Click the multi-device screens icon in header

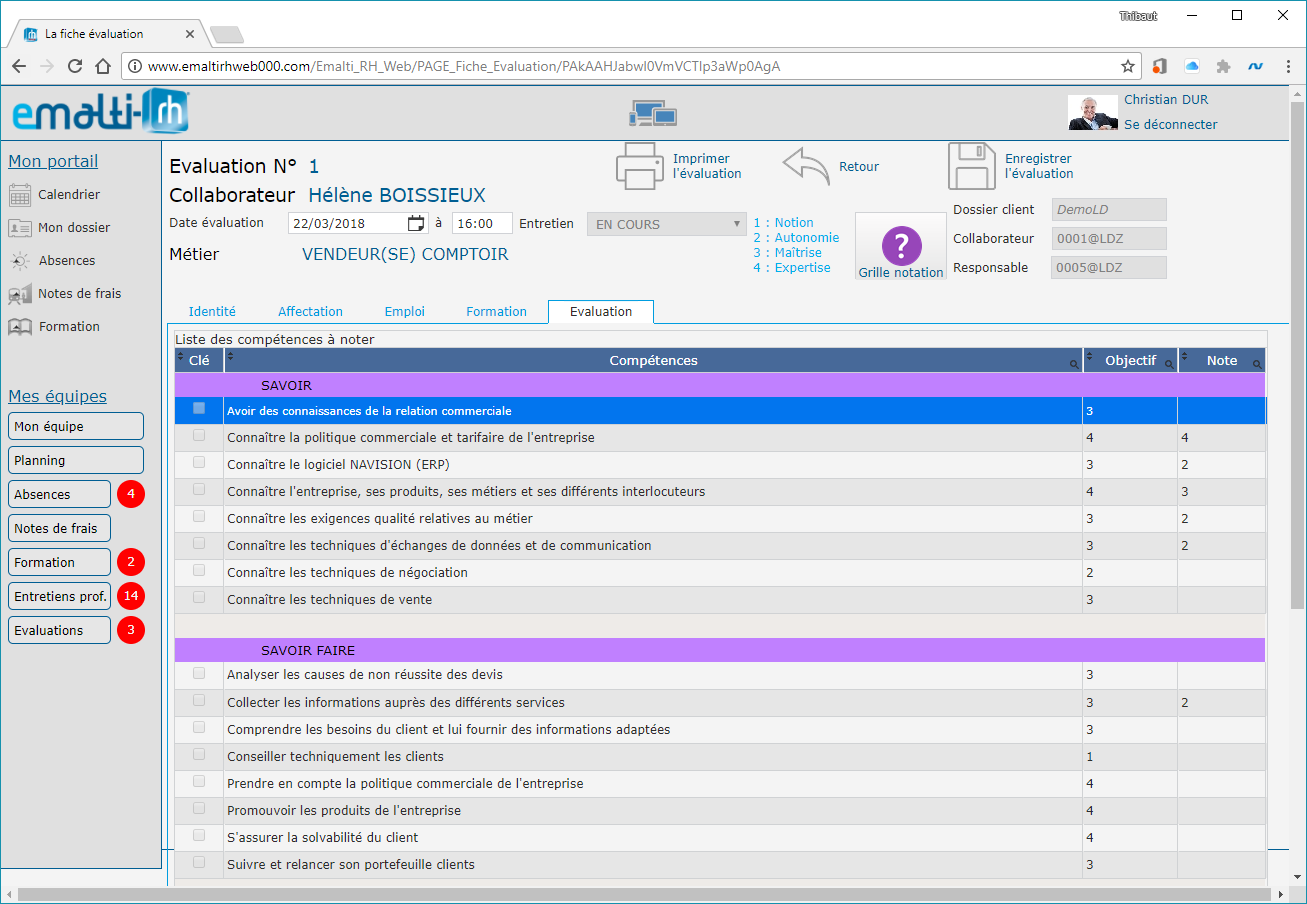click(x=653, y=113)
